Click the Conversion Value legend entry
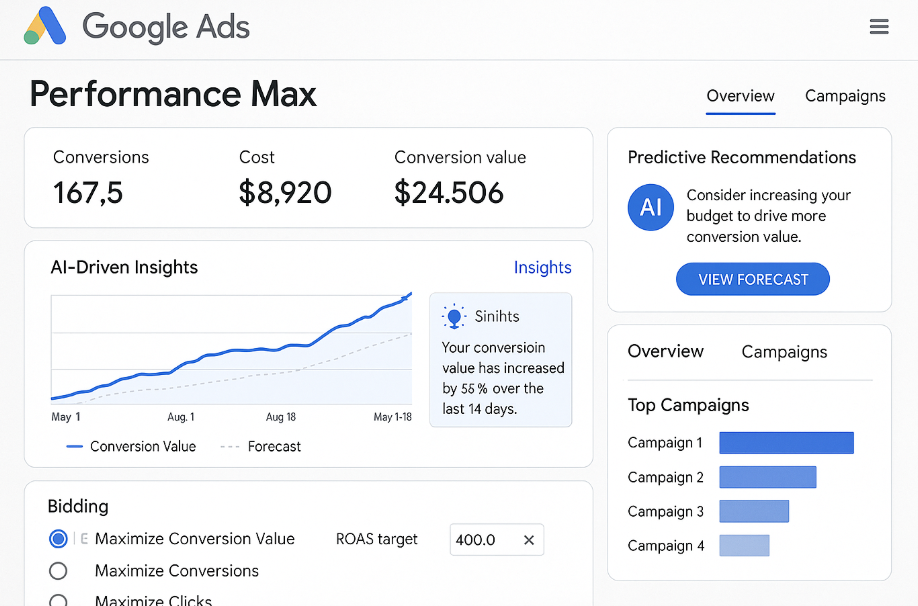 [131, 447]
